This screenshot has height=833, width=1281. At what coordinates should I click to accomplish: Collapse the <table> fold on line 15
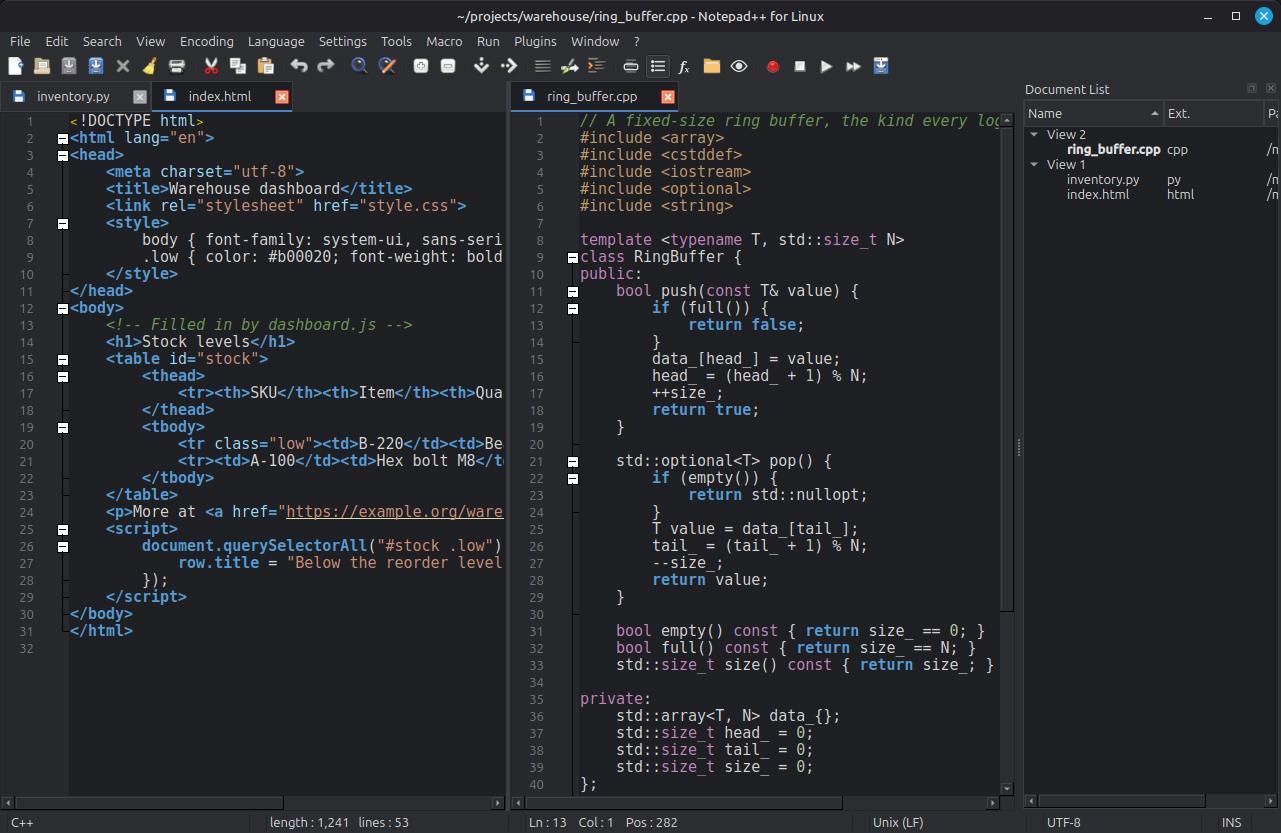pos(62,359)
